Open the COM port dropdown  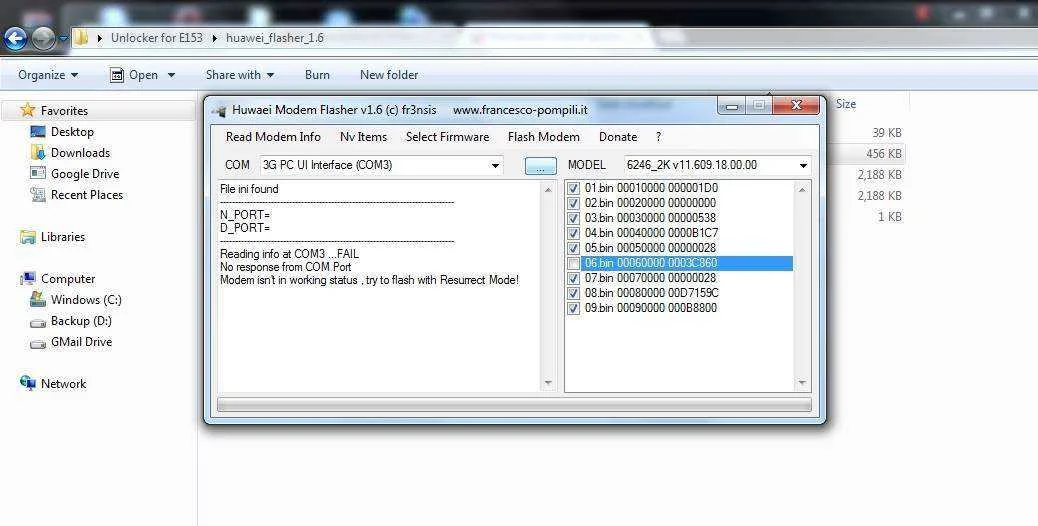coord(495,165)
